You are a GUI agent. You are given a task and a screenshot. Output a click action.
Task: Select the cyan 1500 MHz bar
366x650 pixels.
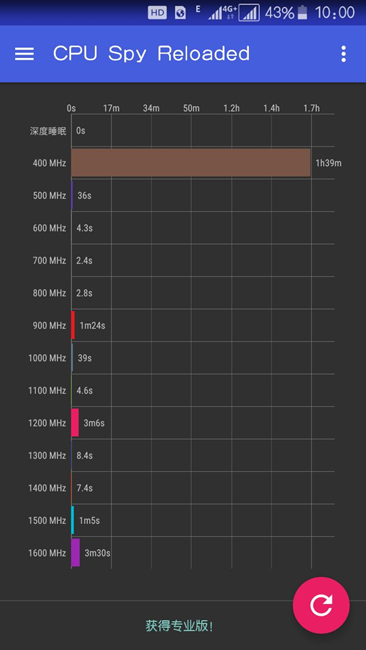click(x=73, y=520)
